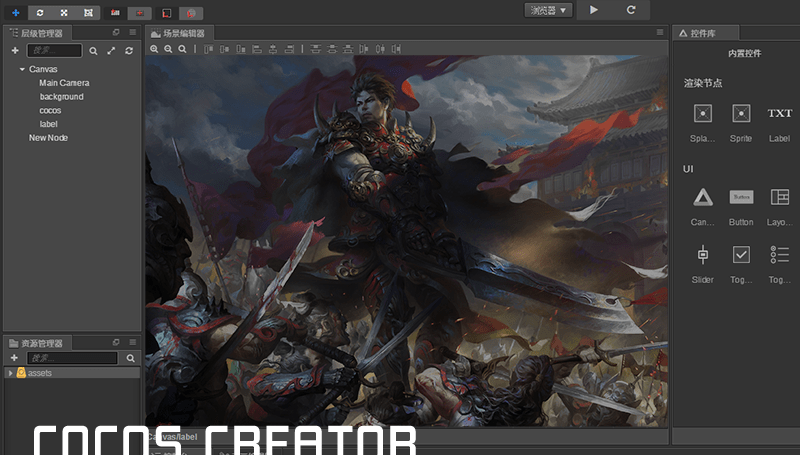Open the hierarchy panel menu
Screen dimensions: 800x455
(133, 32)
